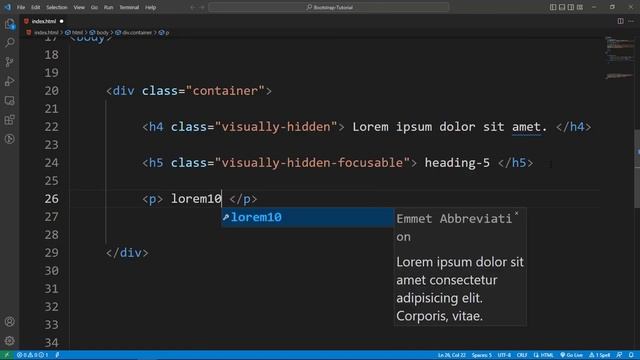The width and height of the screenshot is (640, 360).
Task: Change encoding via UTF-8 status item
Action: pyautogui.click(x=504, y=355)
